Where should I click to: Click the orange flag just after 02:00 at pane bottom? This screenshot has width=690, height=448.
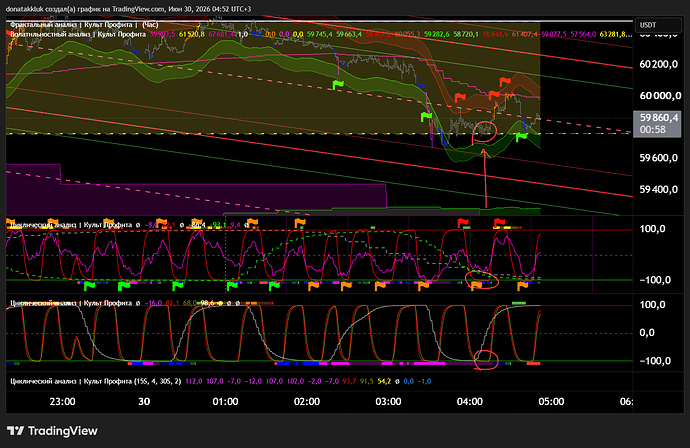coord(313,286)
